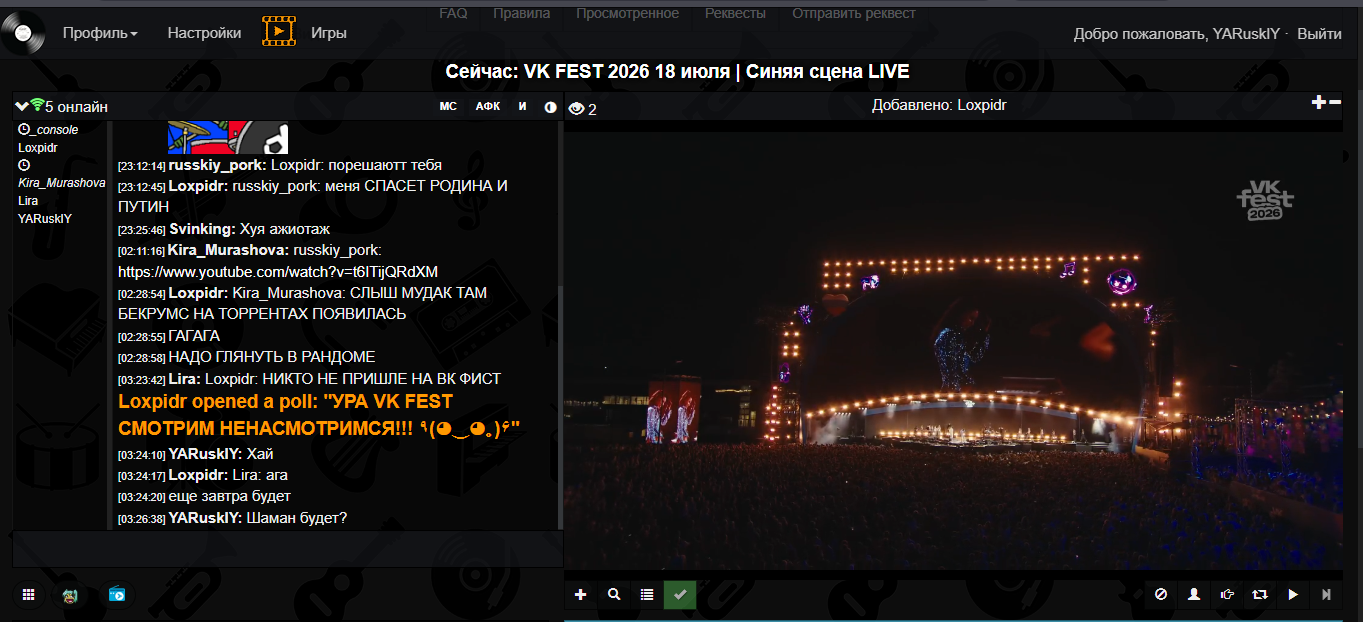This screenshot has height=622, width=1363.
Task: Click the Добро пожаловать, YARuskIY greeting
Action: coord(1178,34)
